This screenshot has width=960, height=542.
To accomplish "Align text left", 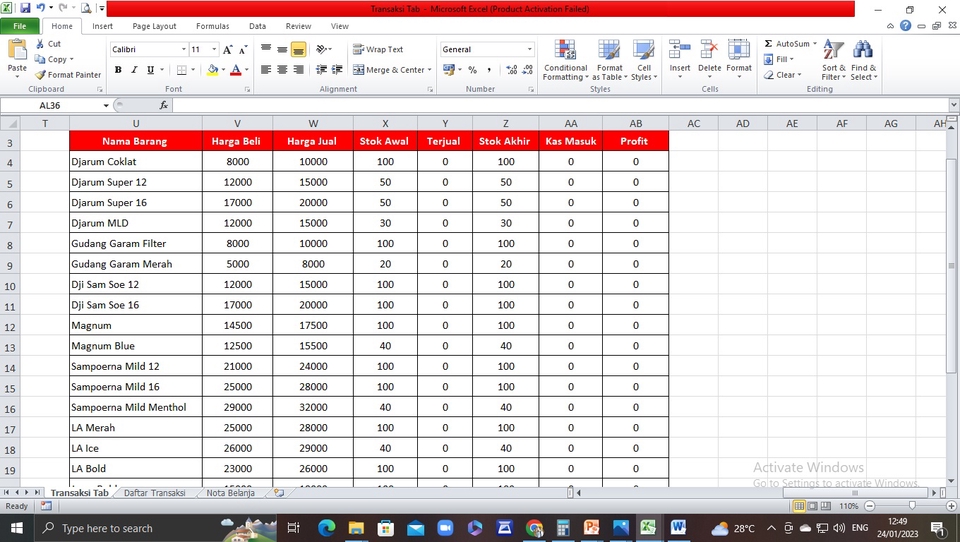I will 266,70.
